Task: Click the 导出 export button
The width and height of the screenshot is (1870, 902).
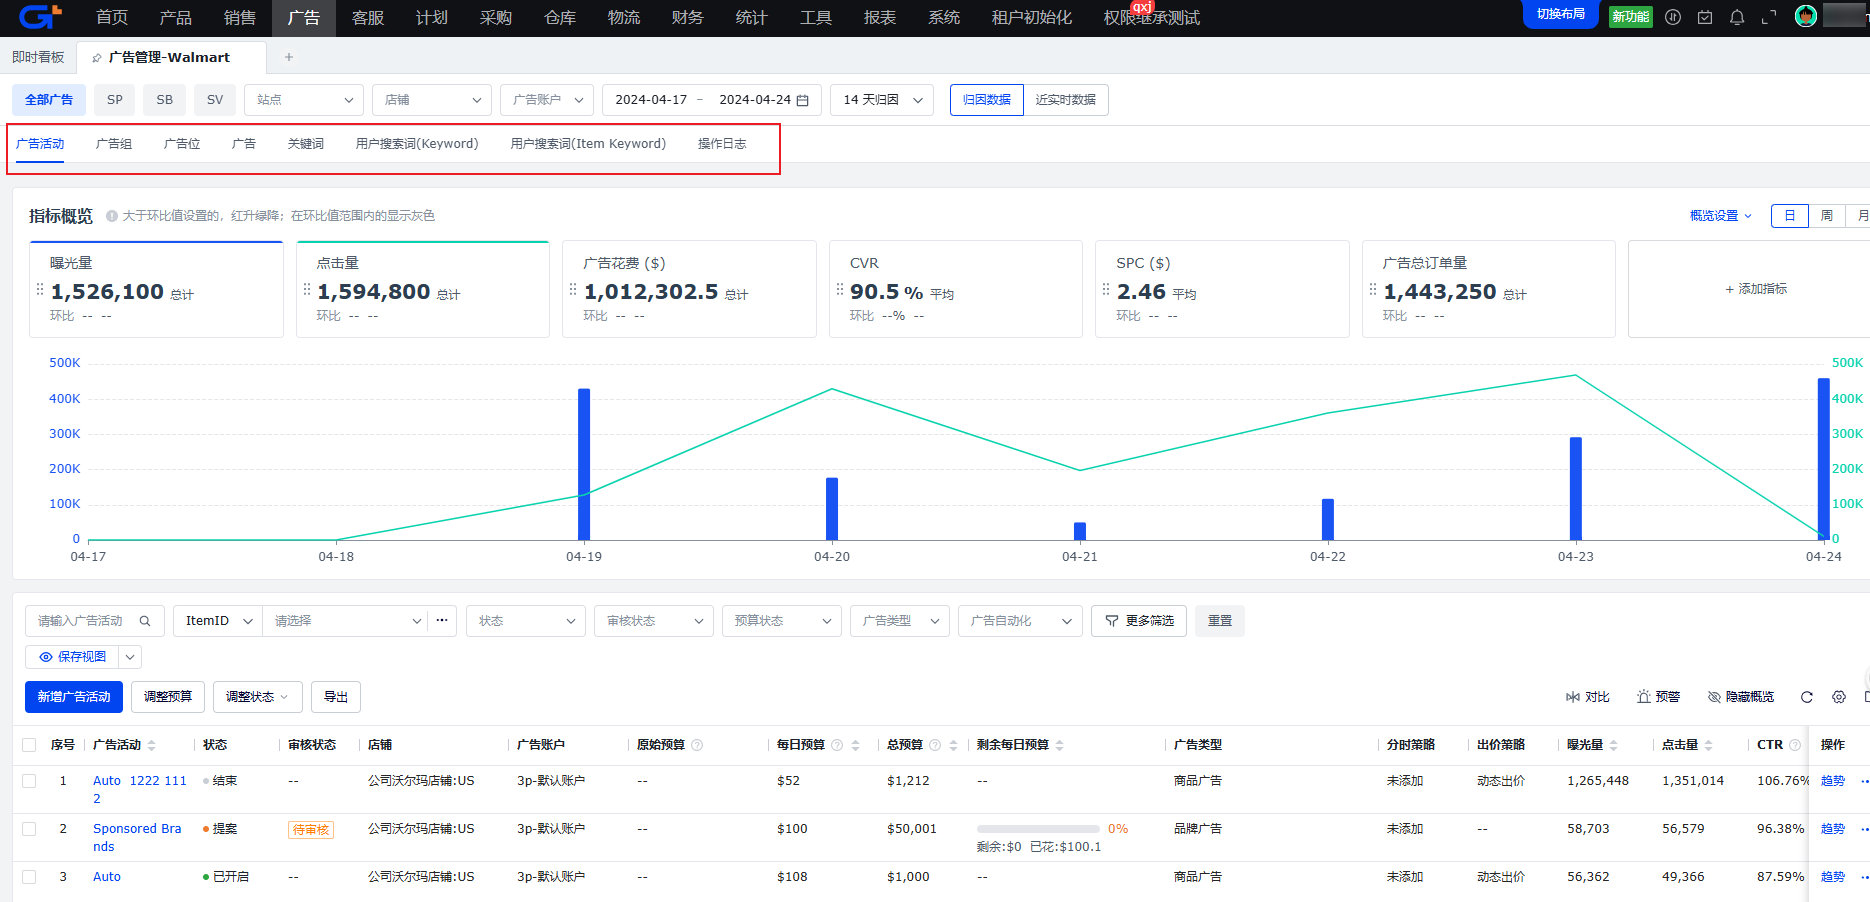Action: click(x=336, y=697)
